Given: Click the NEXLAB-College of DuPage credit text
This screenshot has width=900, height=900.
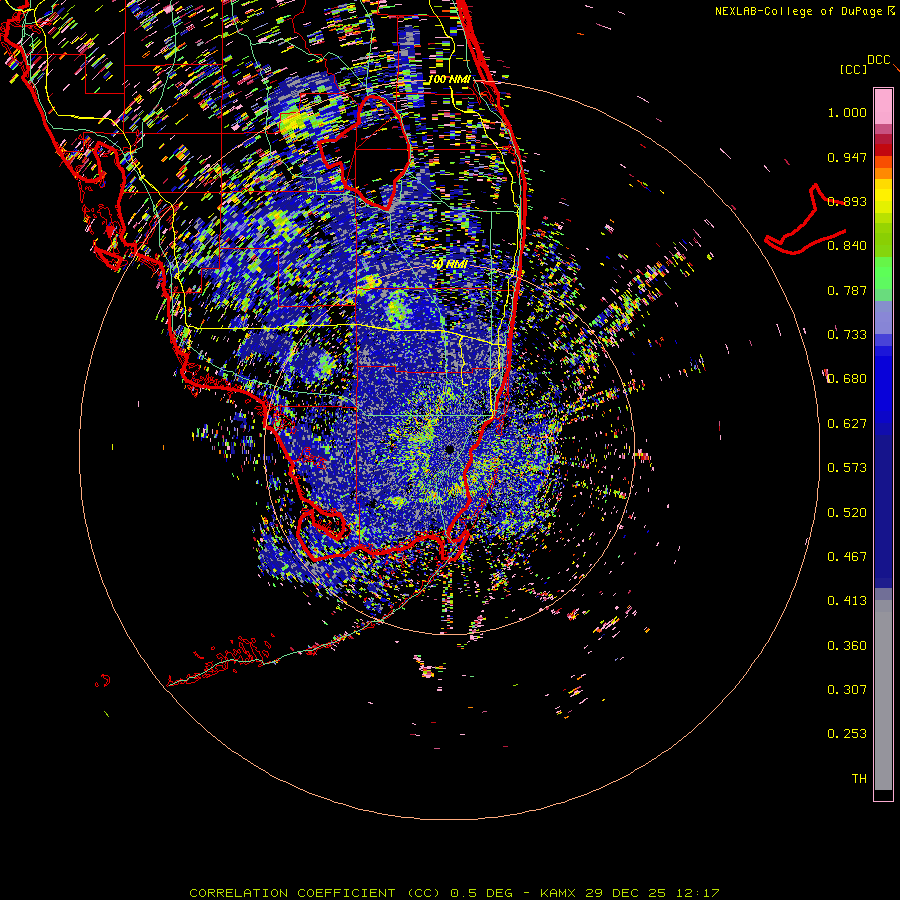Looking at the screenshot, I should [x=805, y=11].
